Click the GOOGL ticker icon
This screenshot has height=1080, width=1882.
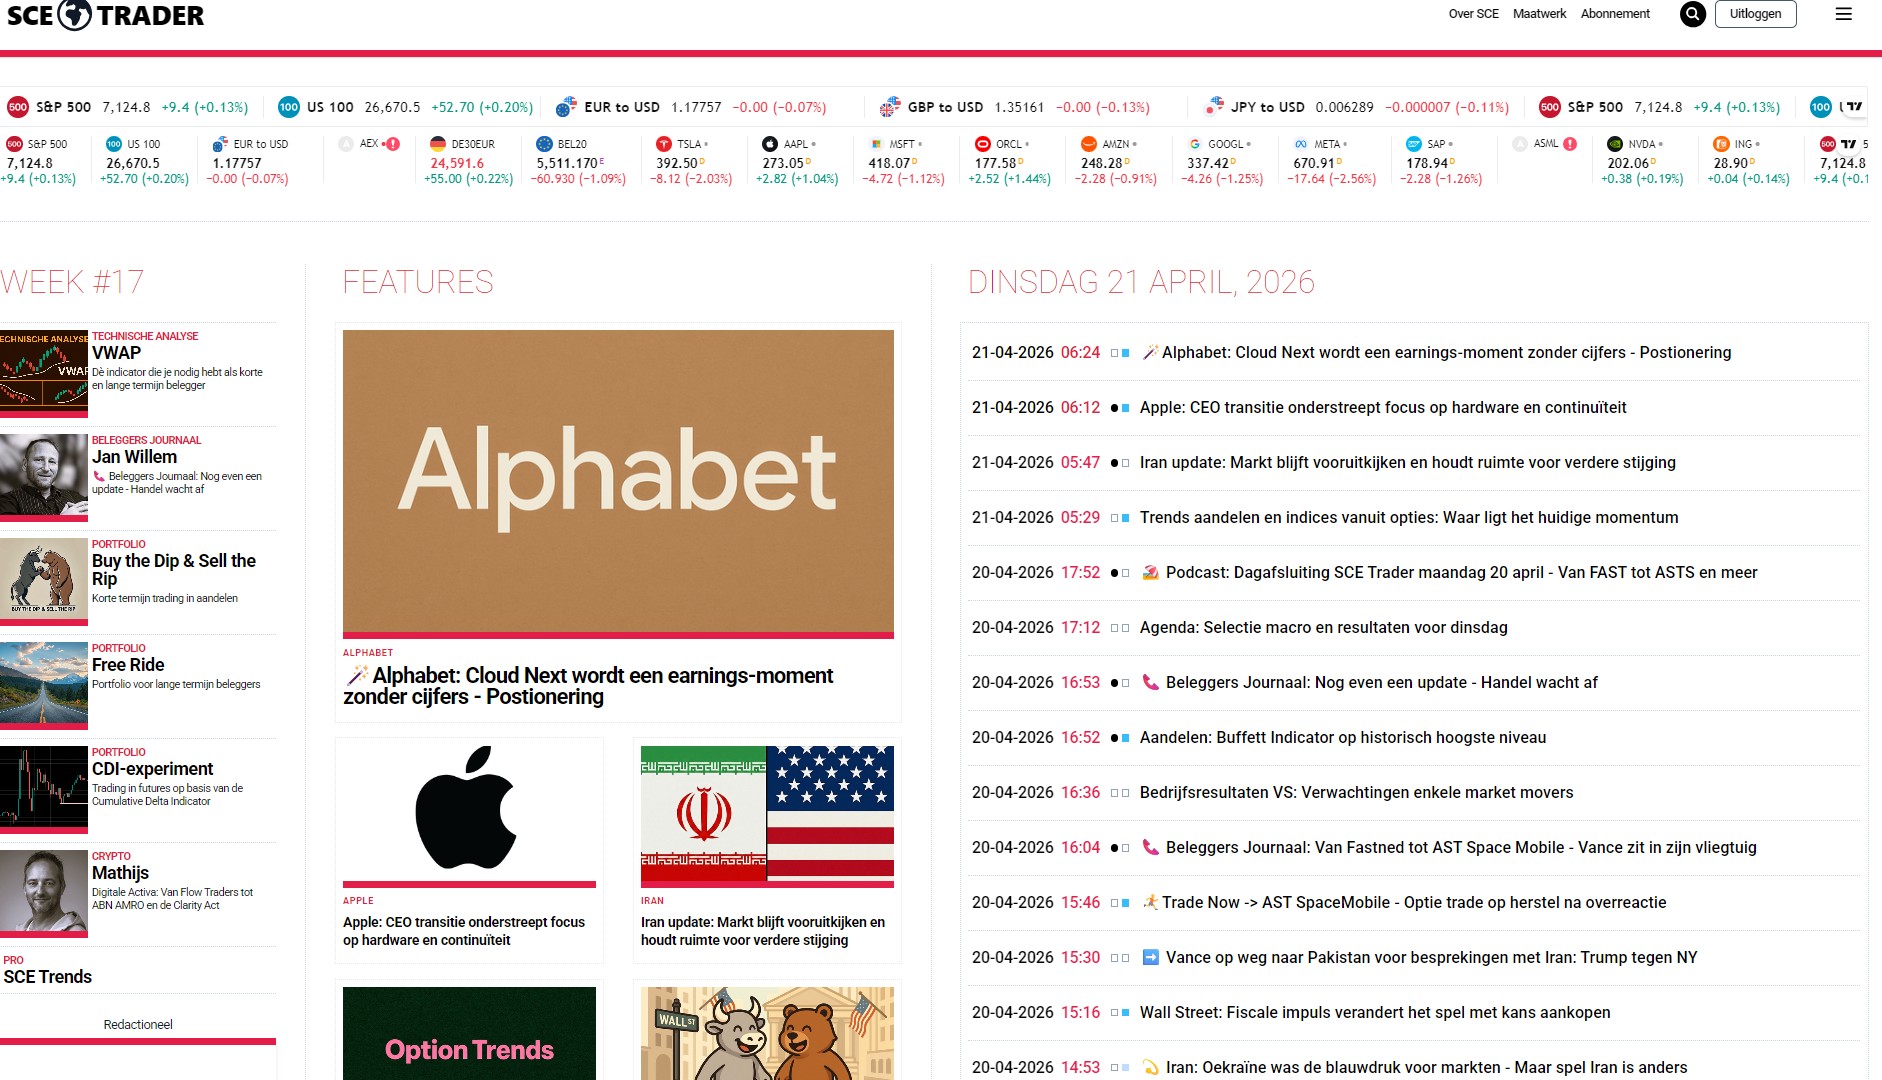click(x=1195, y=144)
